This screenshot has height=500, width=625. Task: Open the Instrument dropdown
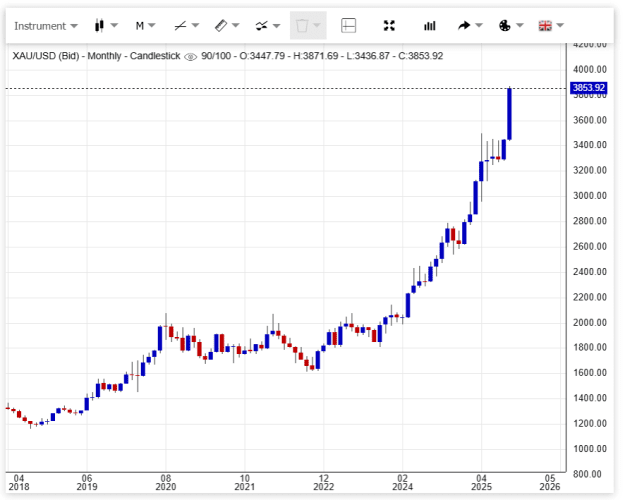pos(46,26)
